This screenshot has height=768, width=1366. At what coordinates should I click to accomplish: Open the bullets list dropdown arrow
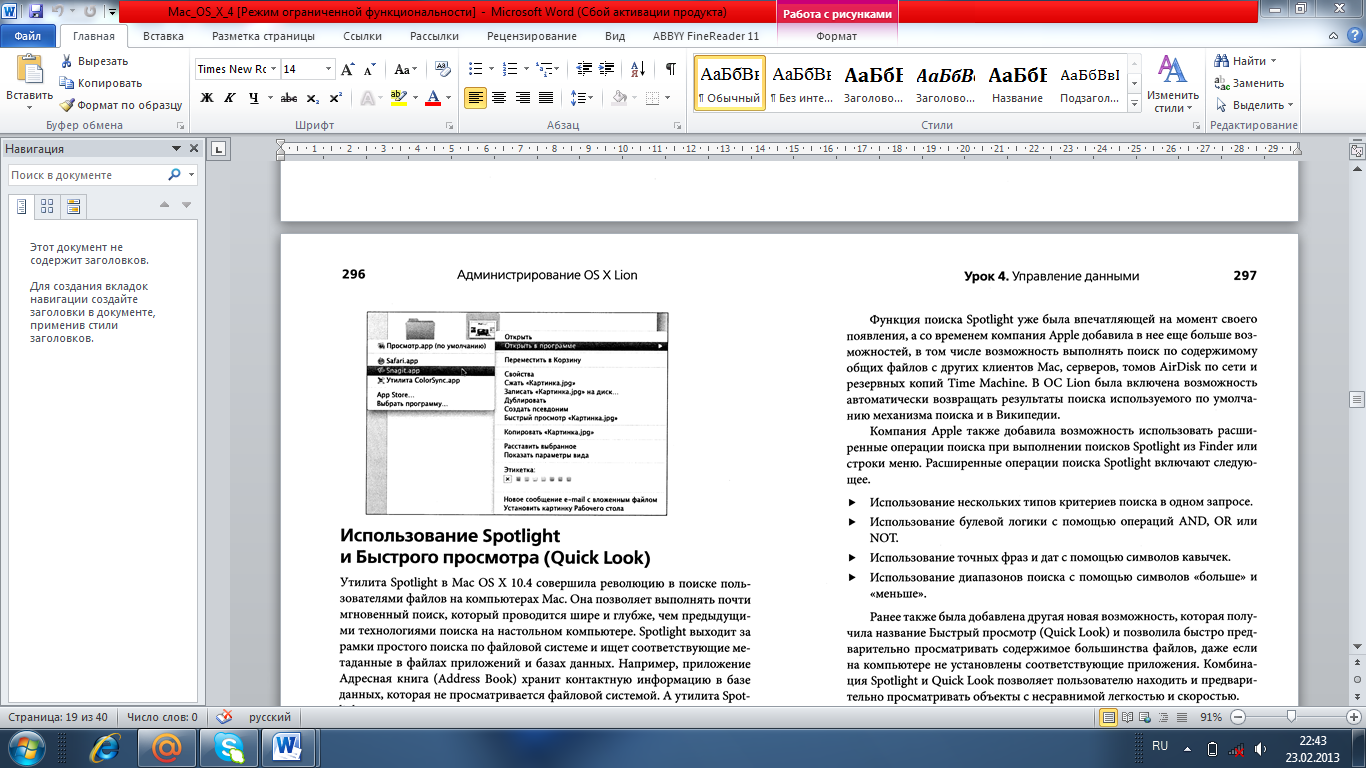tap(491, 69)
